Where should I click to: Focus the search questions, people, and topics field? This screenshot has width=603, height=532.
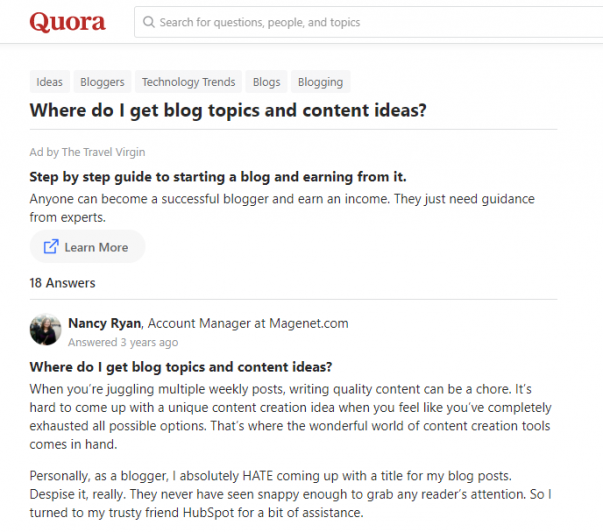tap(368, 22)
